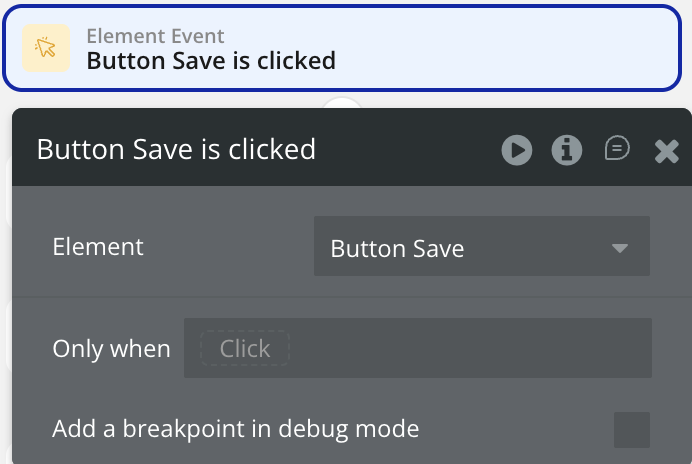Viewport: 692px width, 464px height.
Task: Click the play icon in the panel header
Action: coord(517,151)
